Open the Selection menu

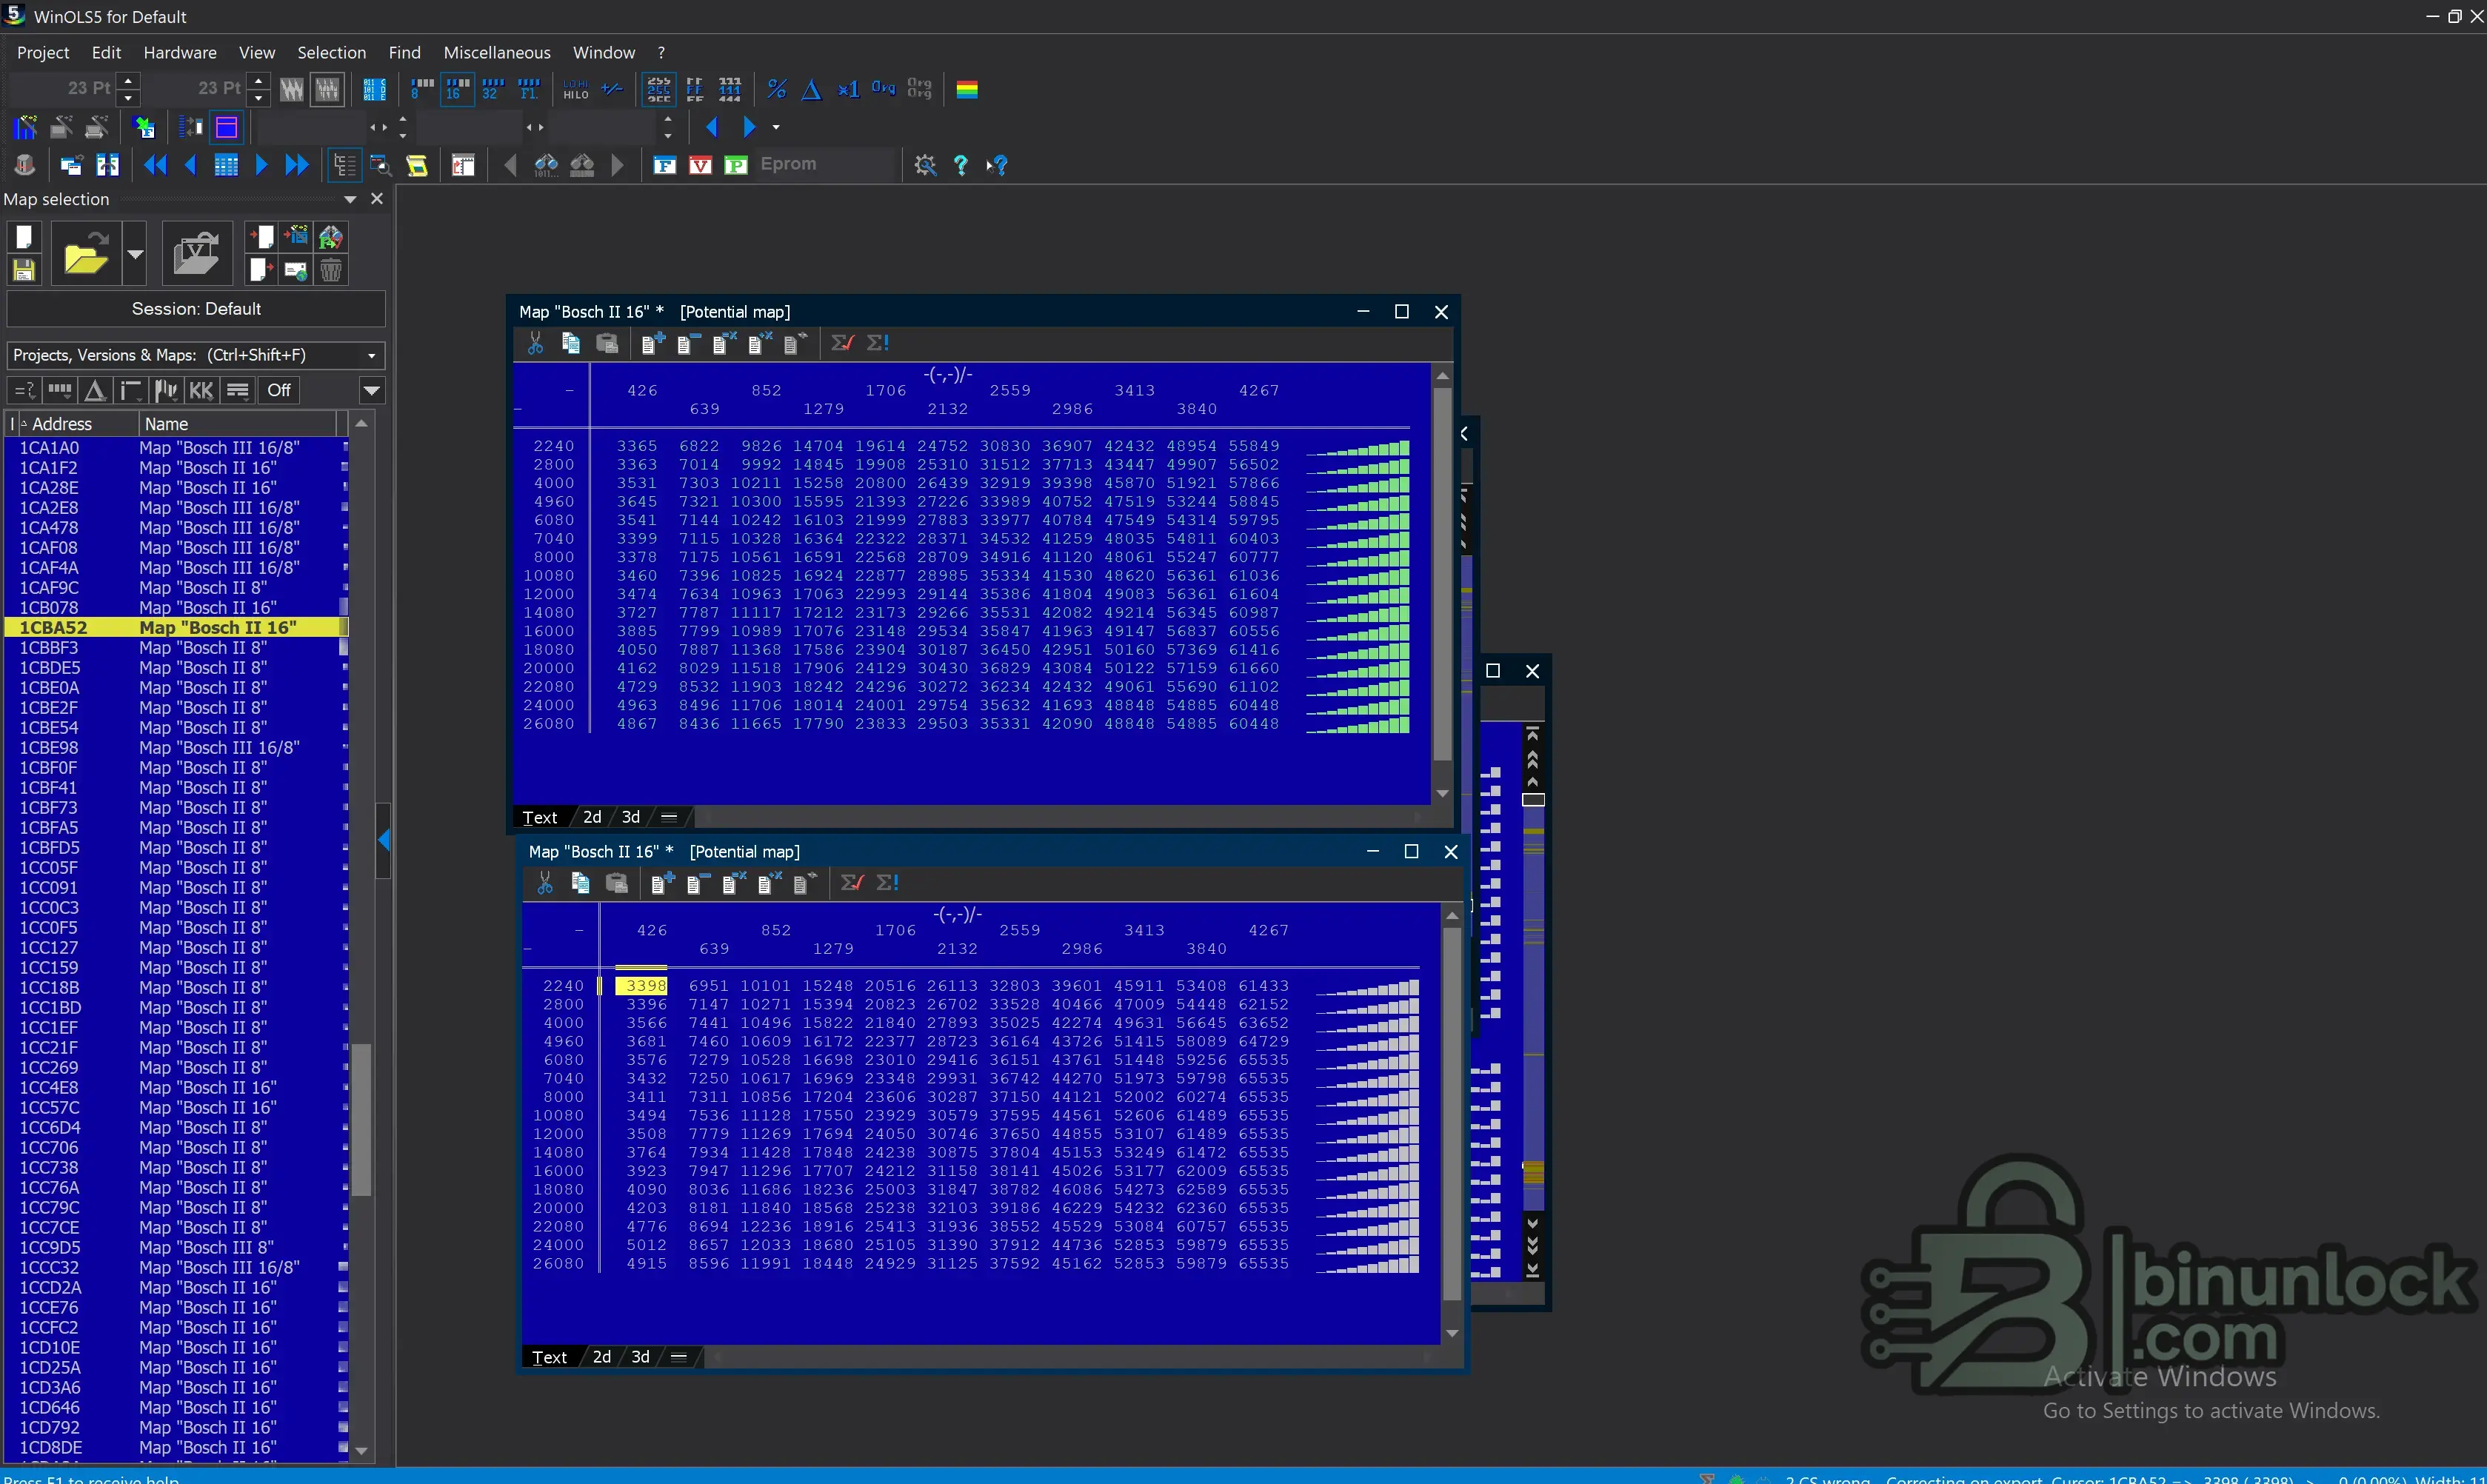pyautogui.click(x=331, y=53)
